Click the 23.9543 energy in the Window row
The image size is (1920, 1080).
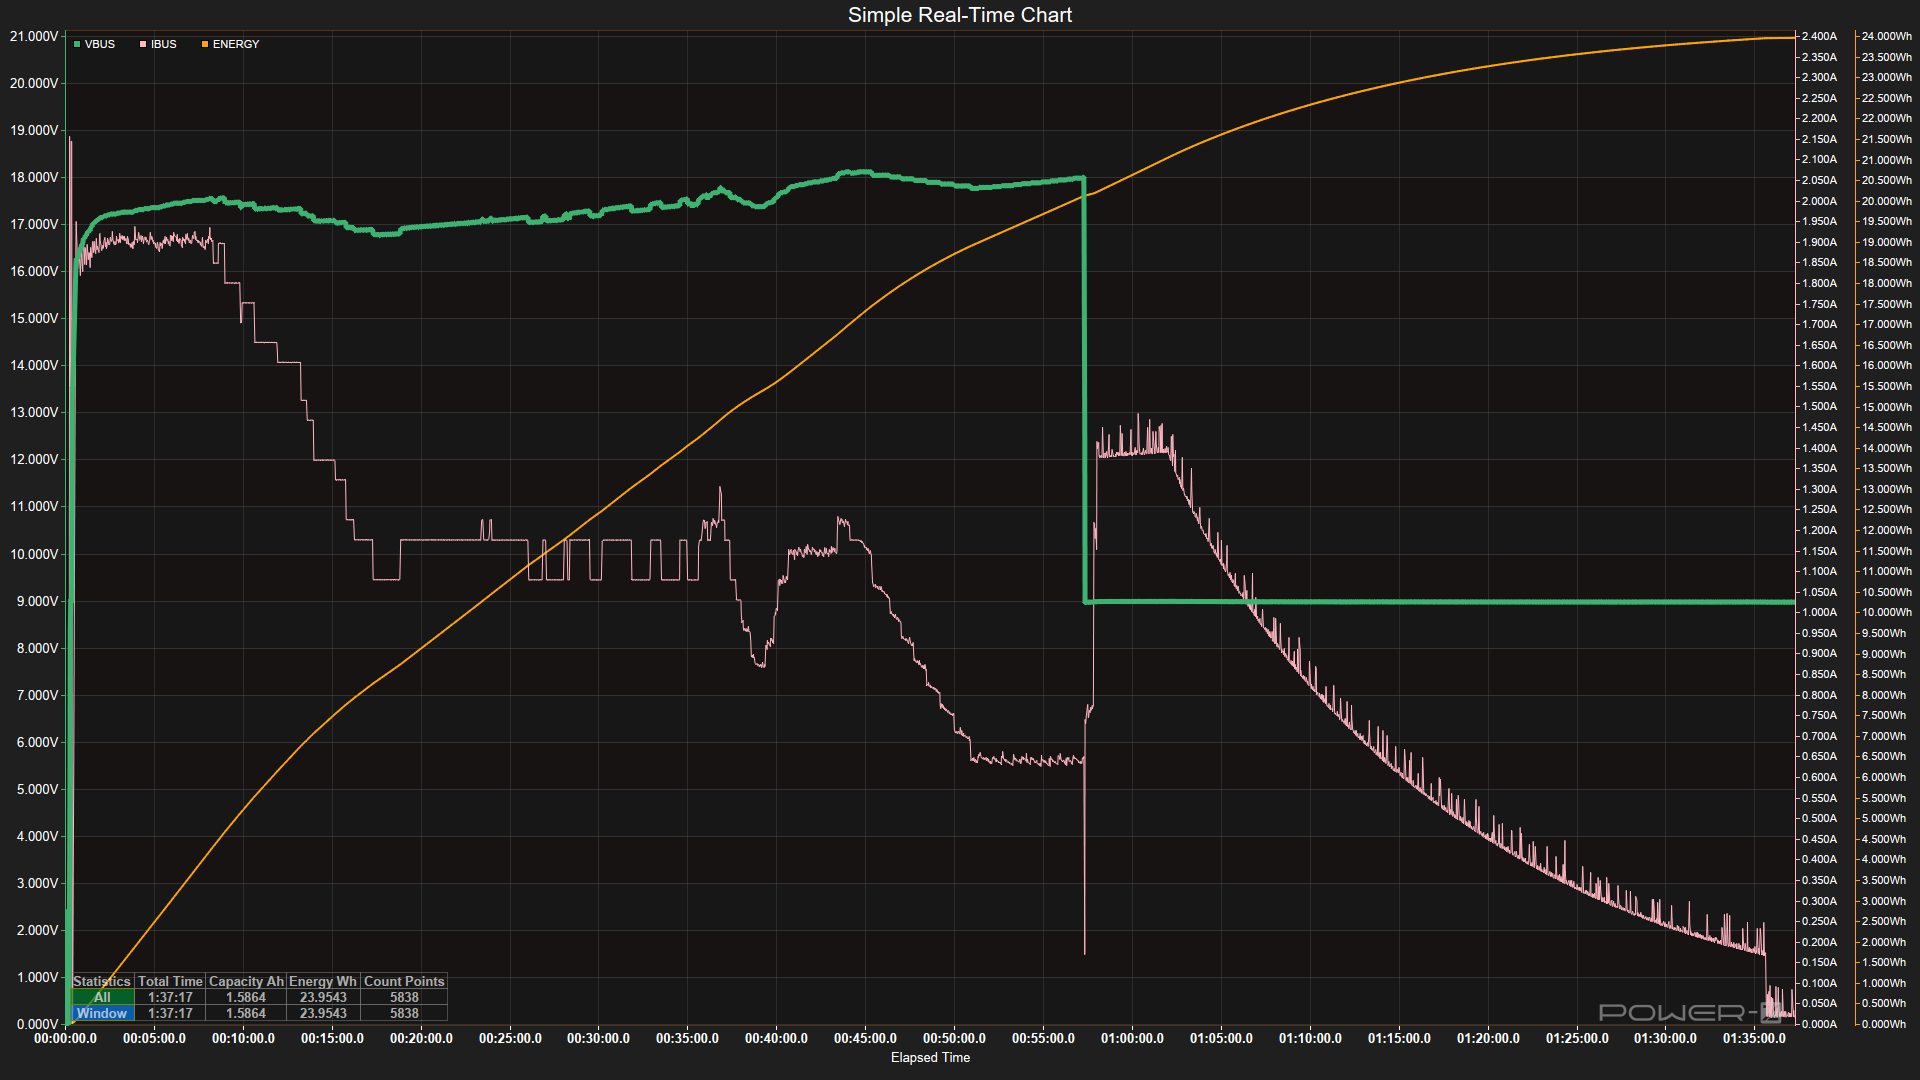click(x=323, y=1014)
